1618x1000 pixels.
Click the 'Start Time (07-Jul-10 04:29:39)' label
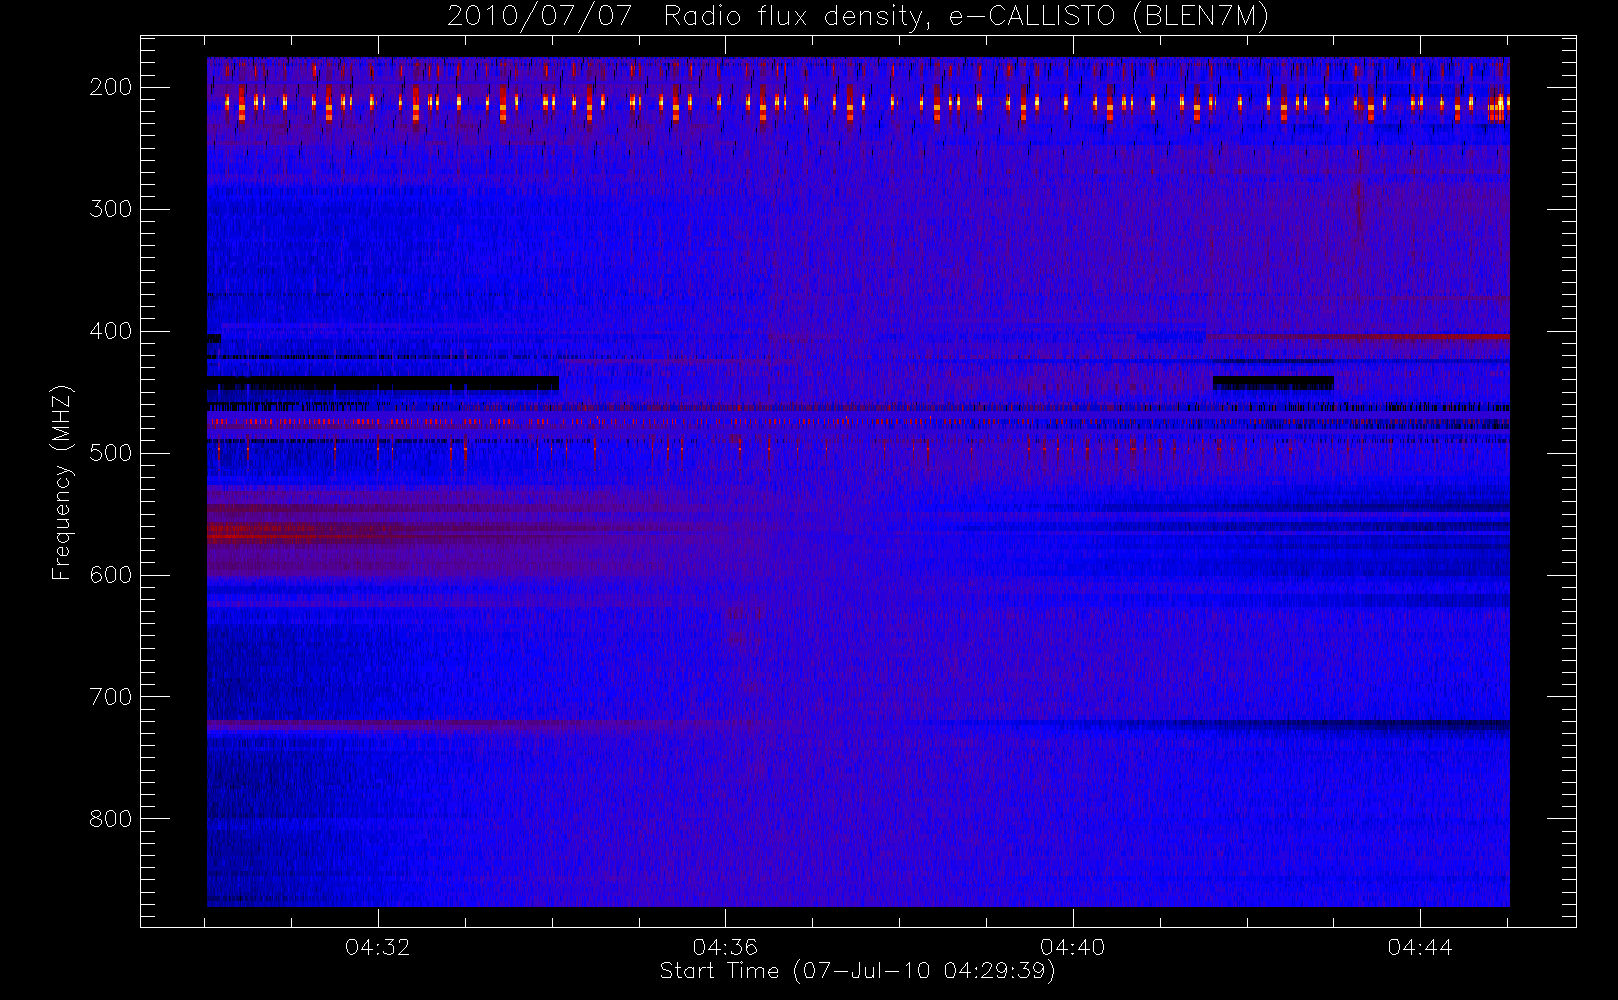coord(857,971)
